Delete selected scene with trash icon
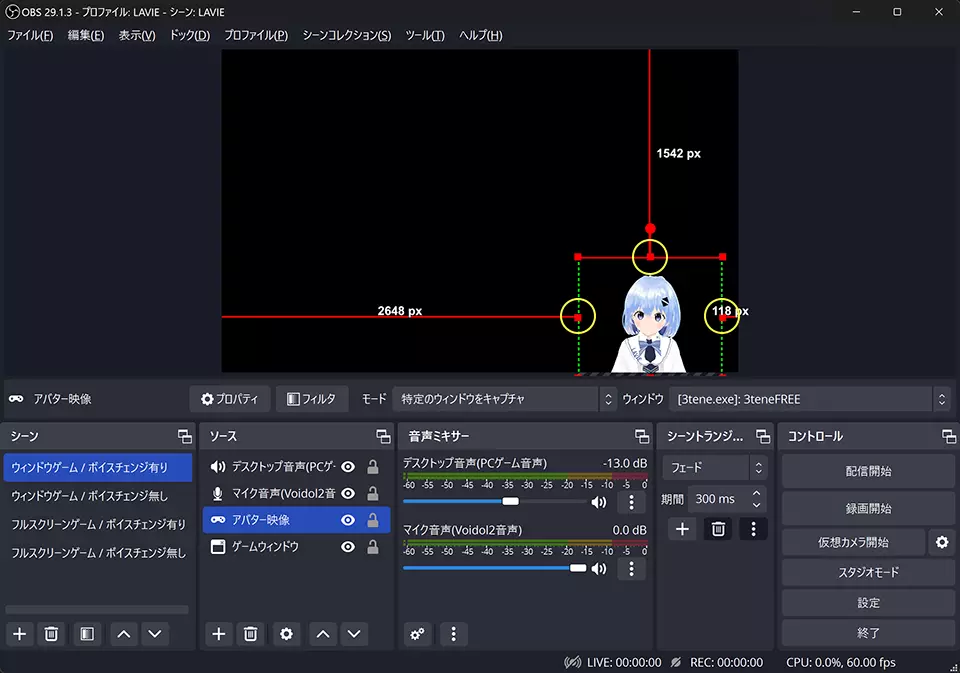960x673 pixels. click(x=51, y=634)
